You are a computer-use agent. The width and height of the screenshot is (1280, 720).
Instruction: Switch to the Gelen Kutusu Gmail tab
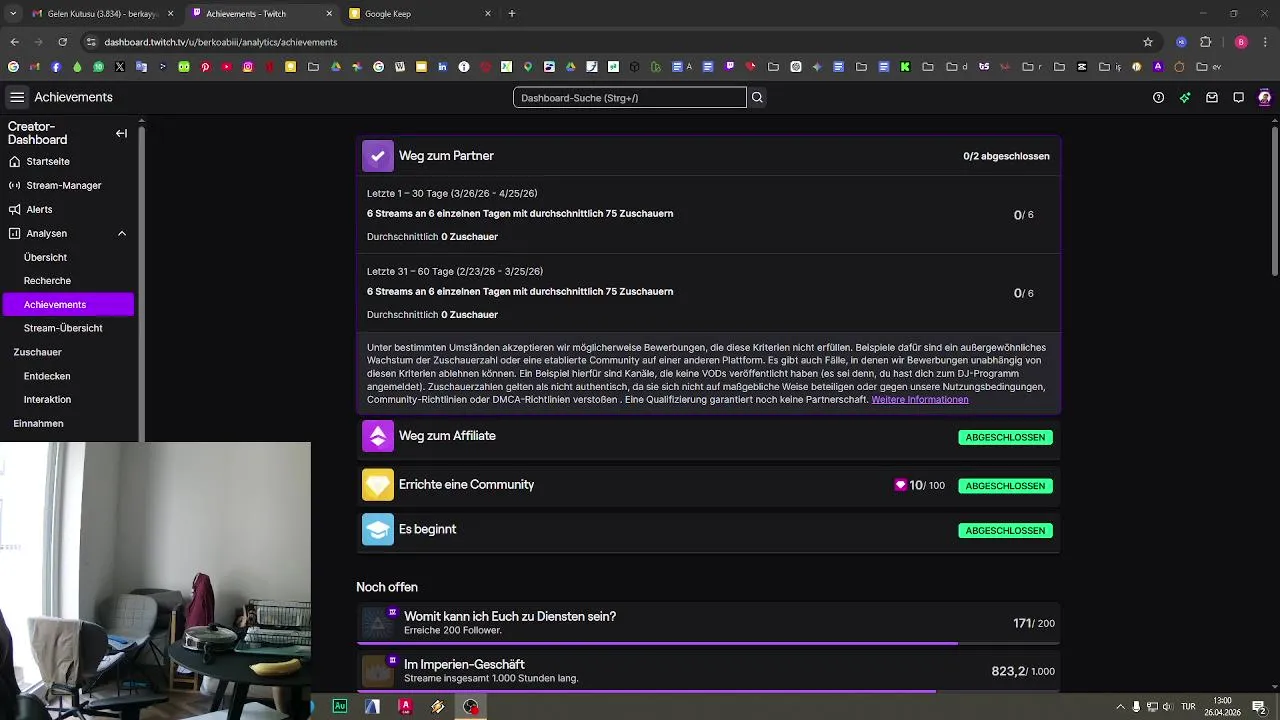(102, 14)
